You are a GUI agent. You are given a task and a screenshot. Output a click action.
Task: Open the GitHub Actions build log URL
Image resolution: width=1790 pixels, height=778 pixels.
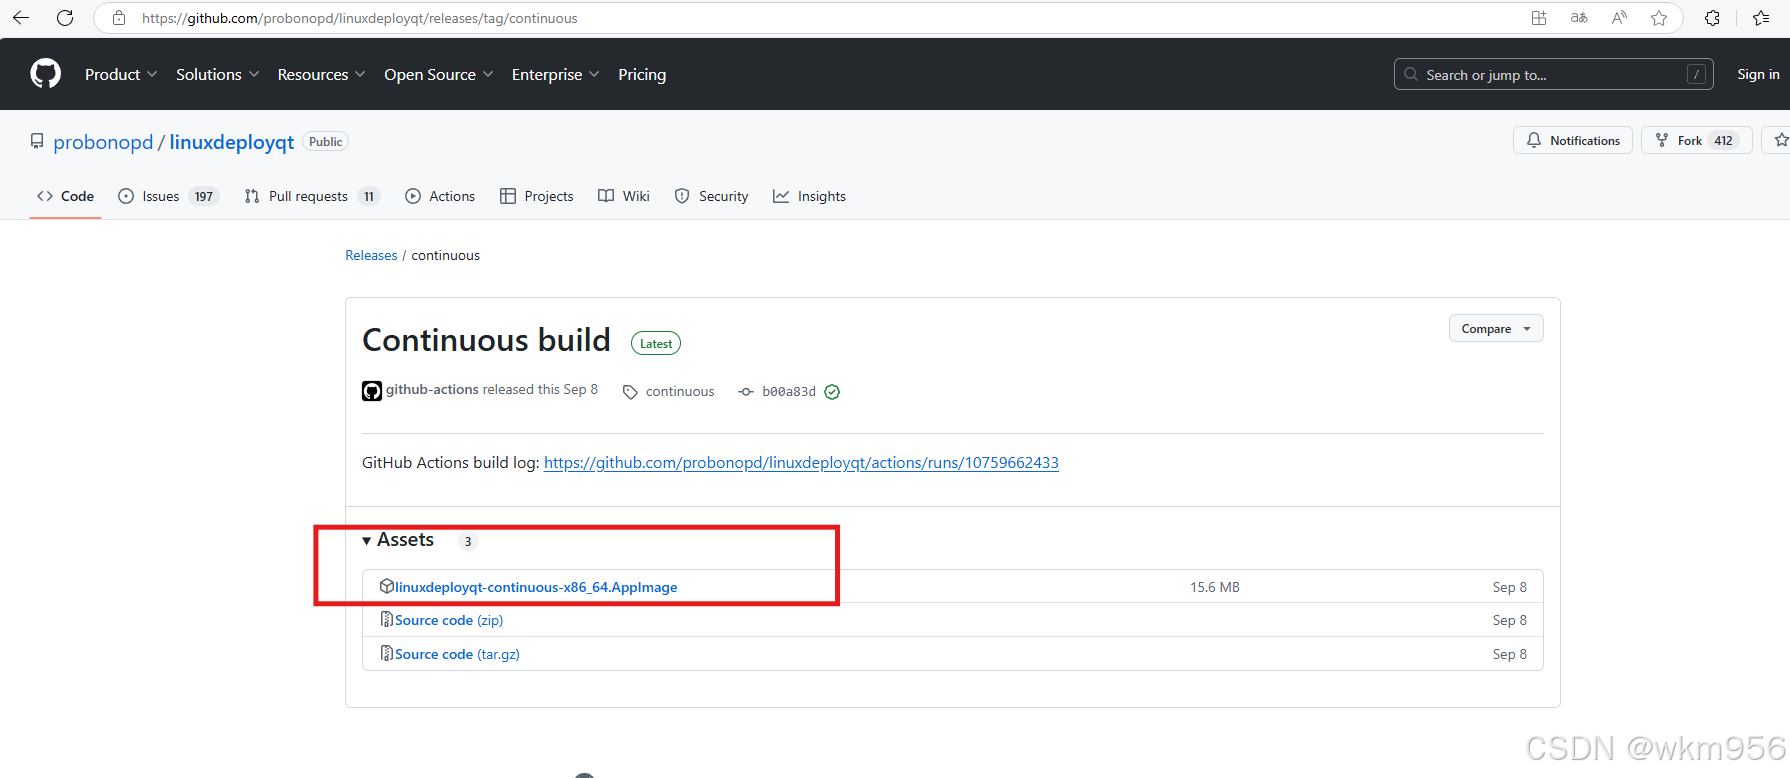click(801, 462)
